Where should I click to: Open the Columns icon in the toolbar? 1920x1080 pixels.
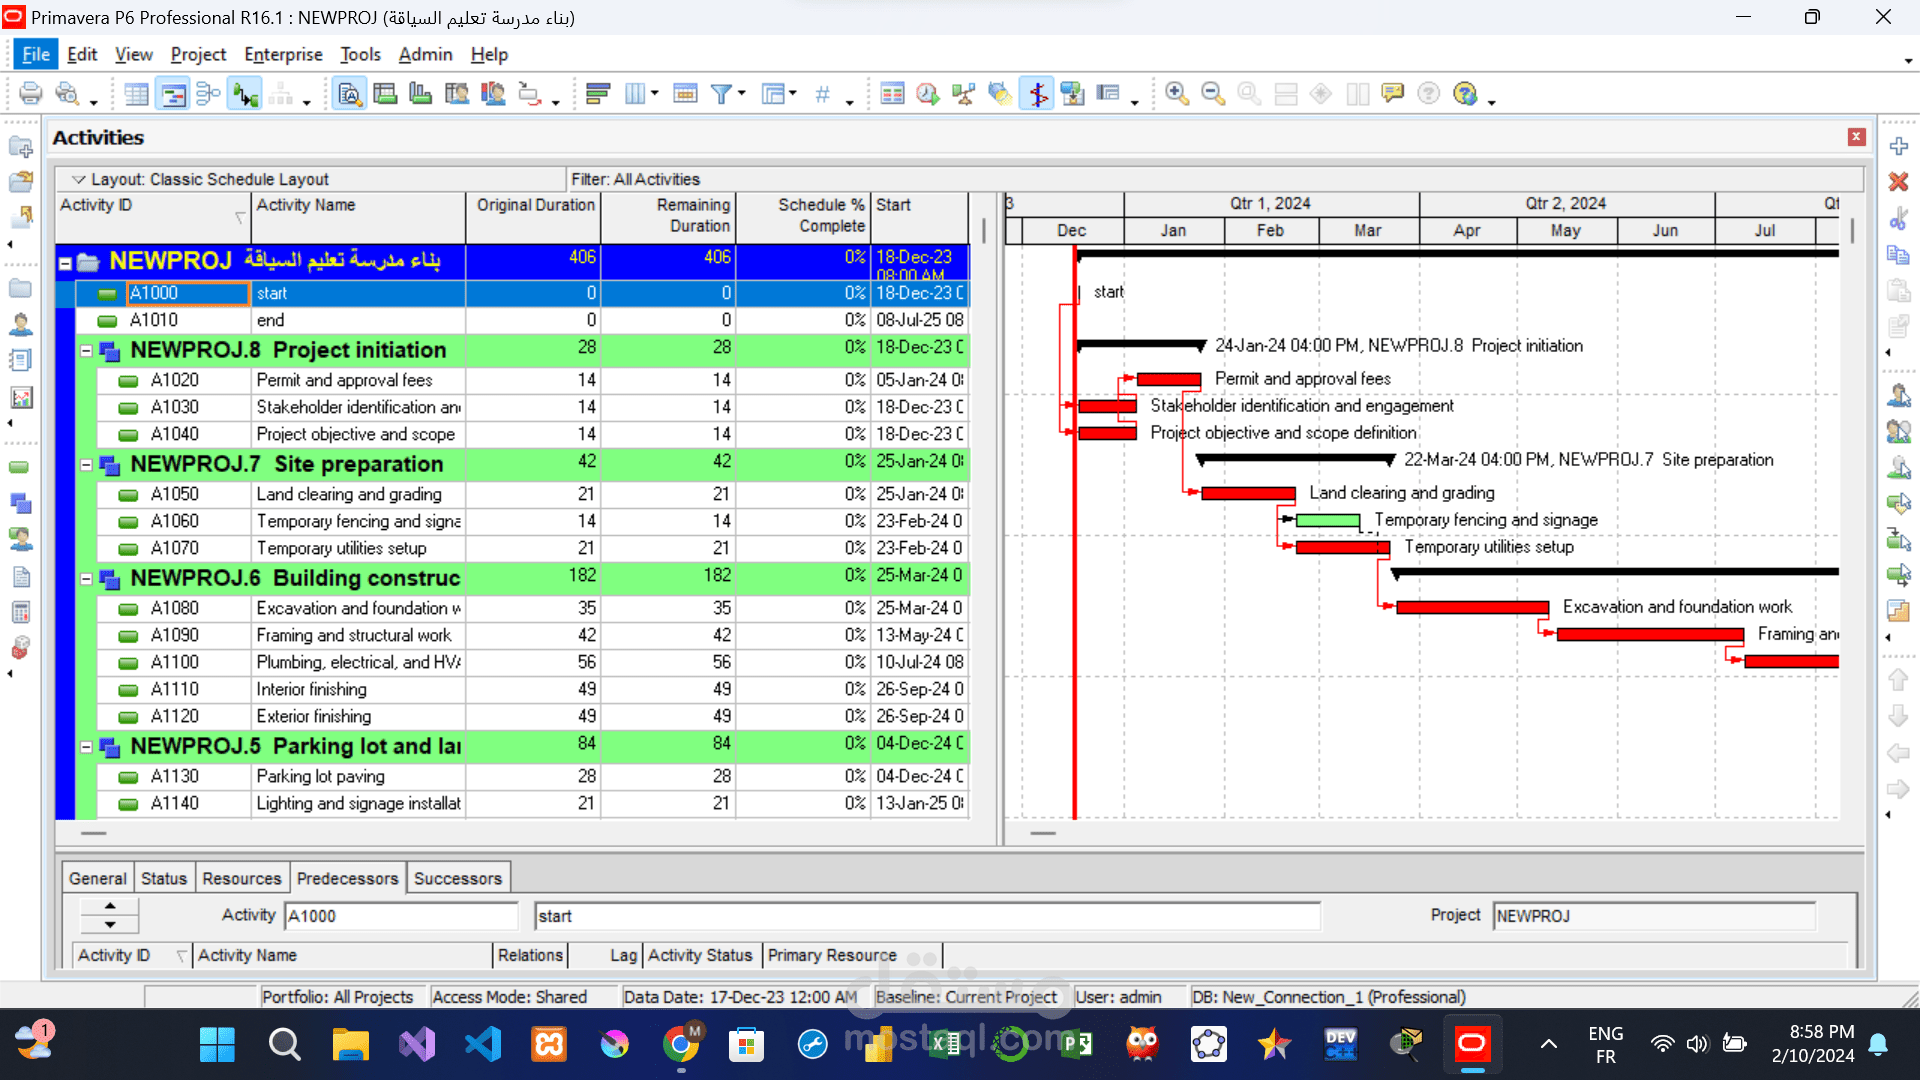pos(636,94)
